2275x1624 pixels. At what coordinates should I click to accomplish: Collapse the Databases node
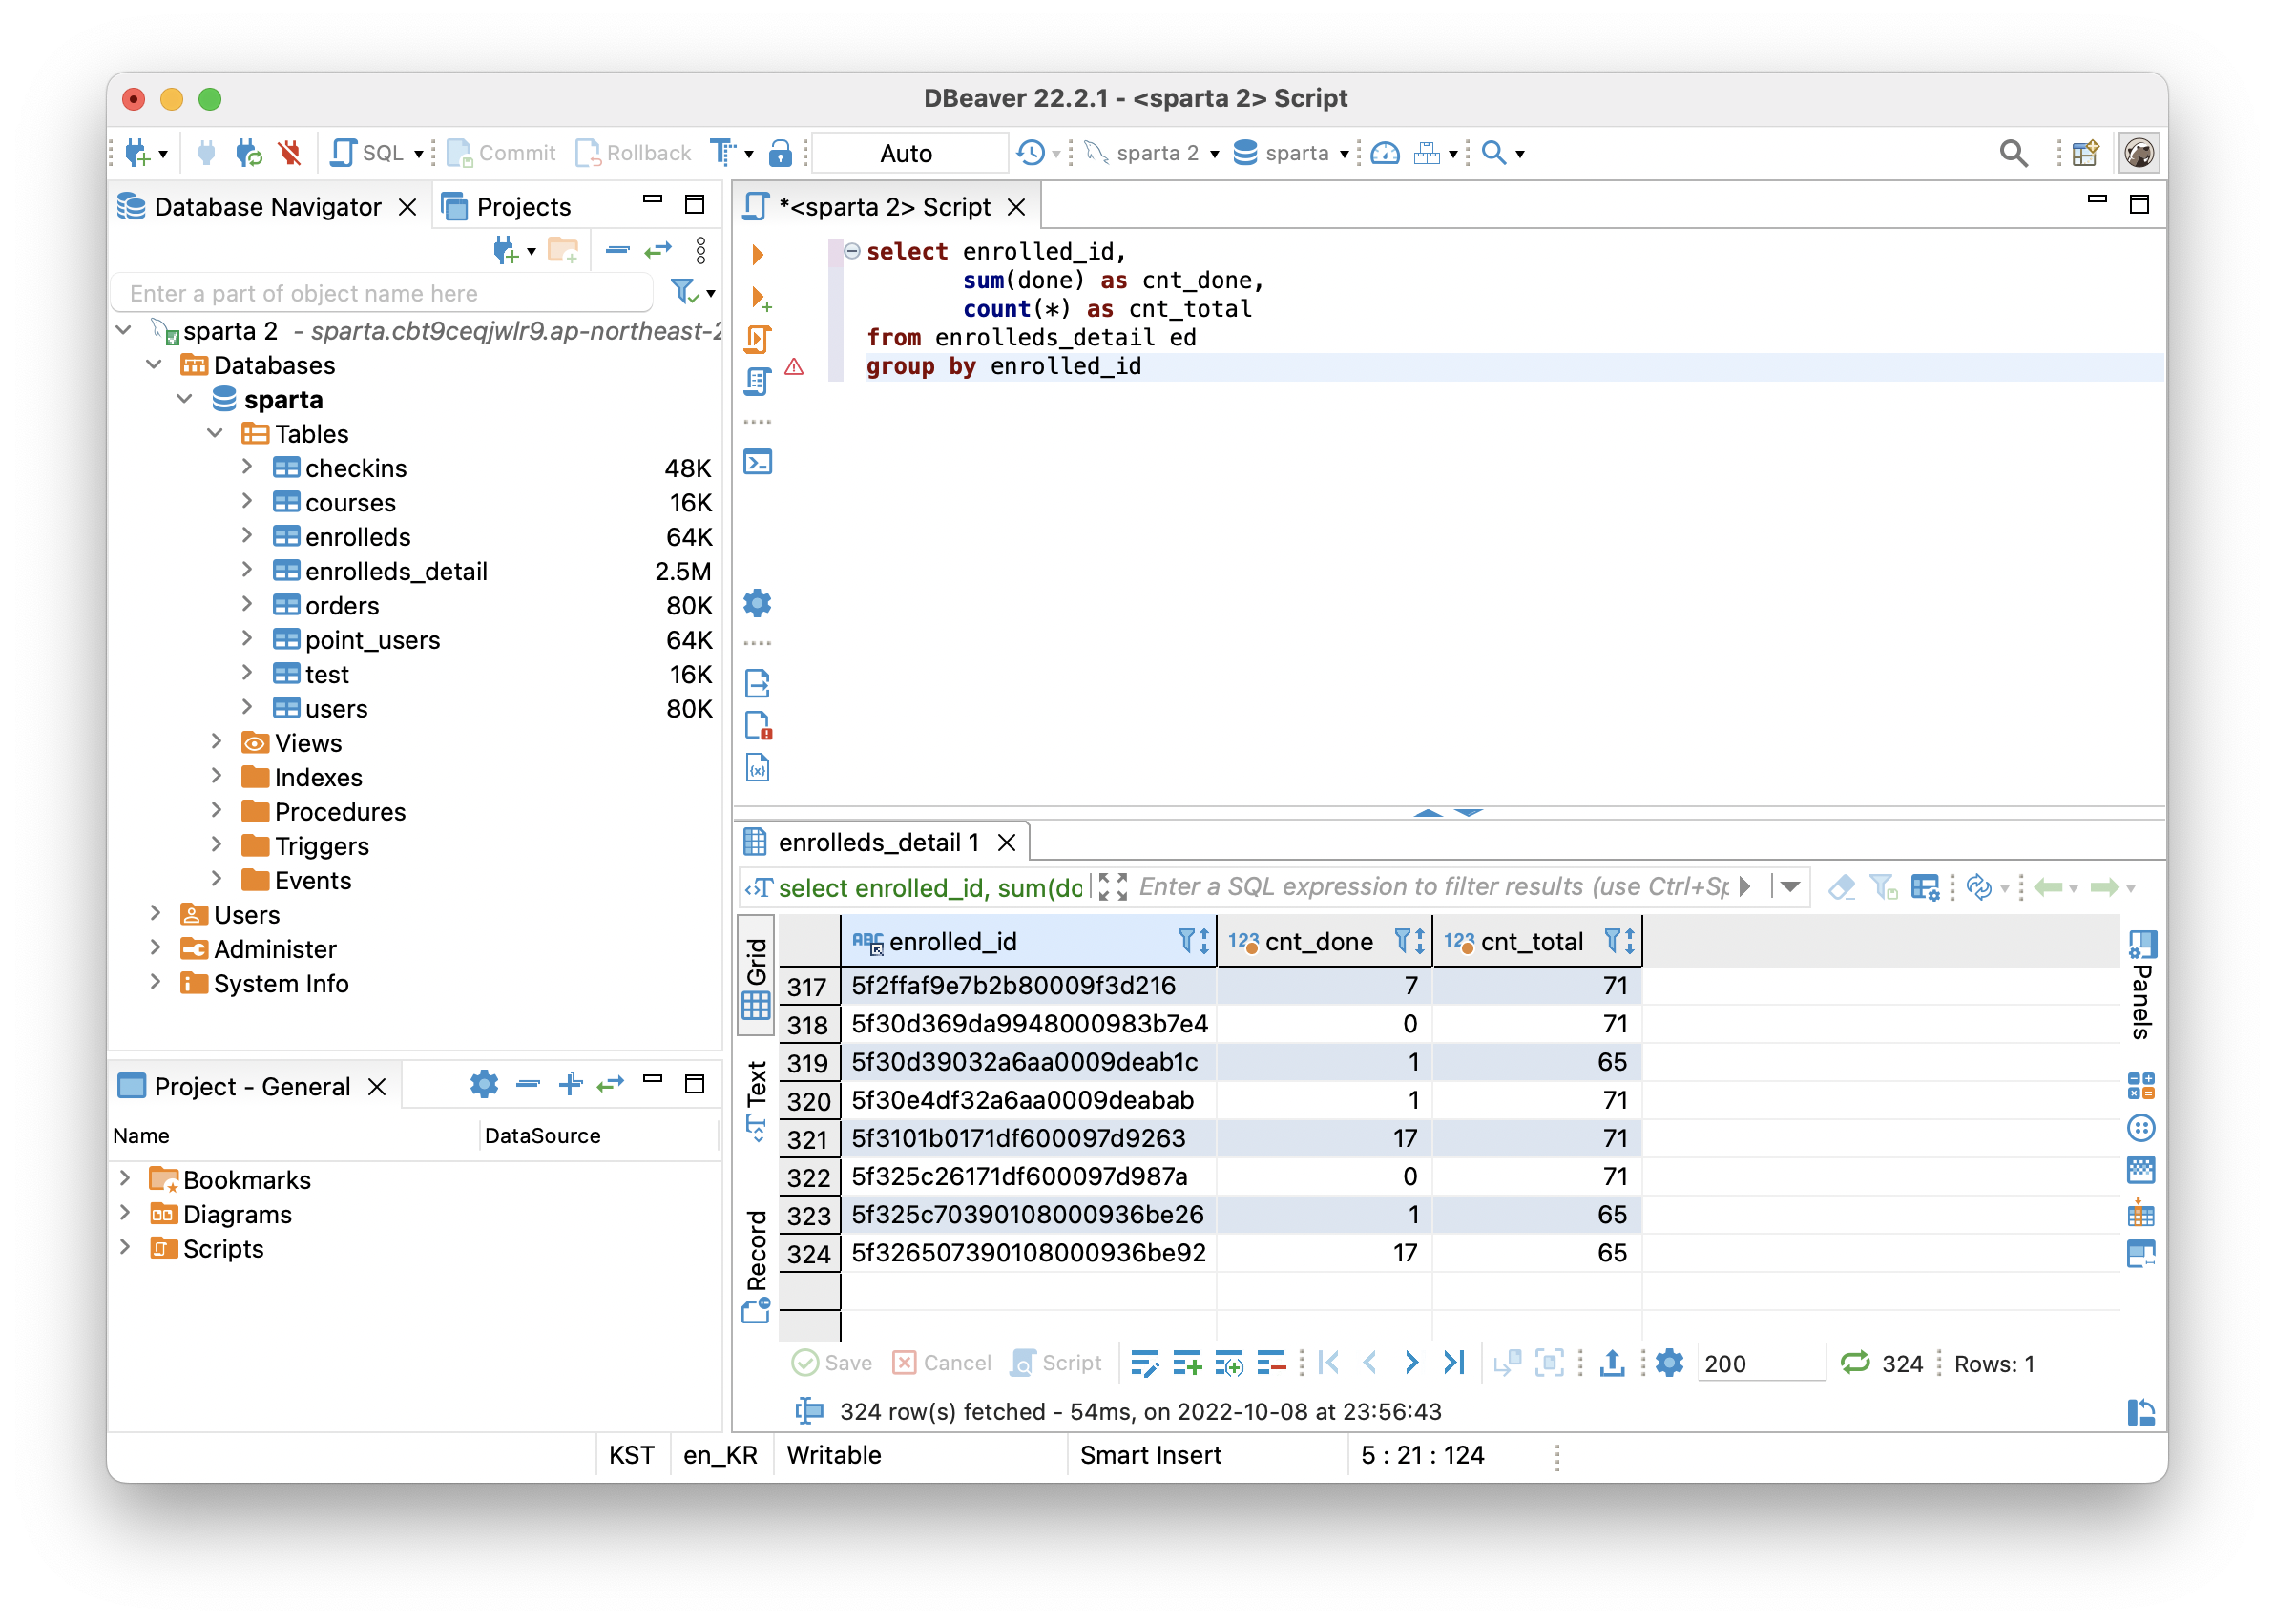(154, 364)
